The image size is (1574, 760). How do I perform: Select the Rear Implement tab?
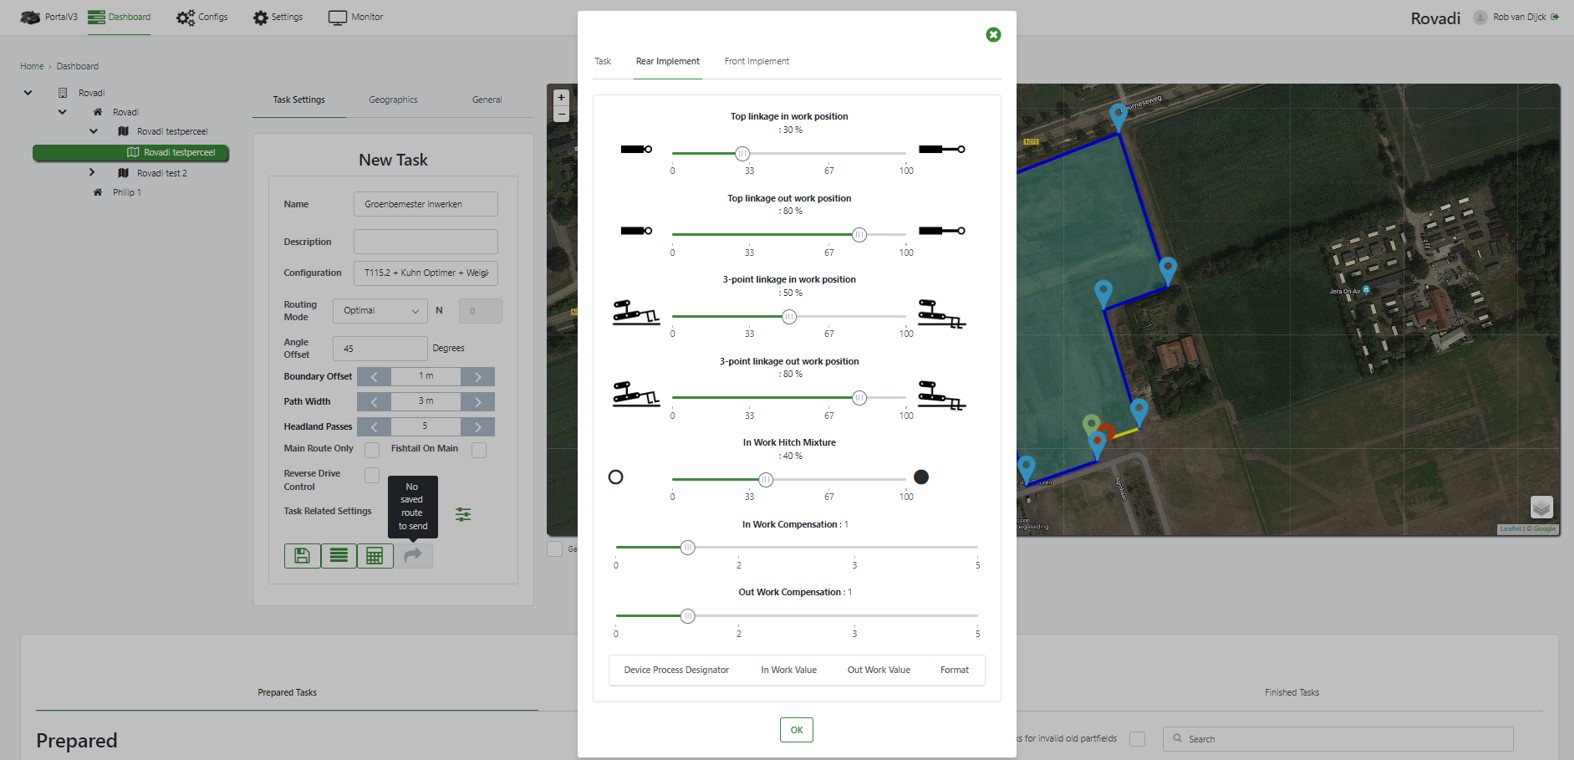[668, 61]
